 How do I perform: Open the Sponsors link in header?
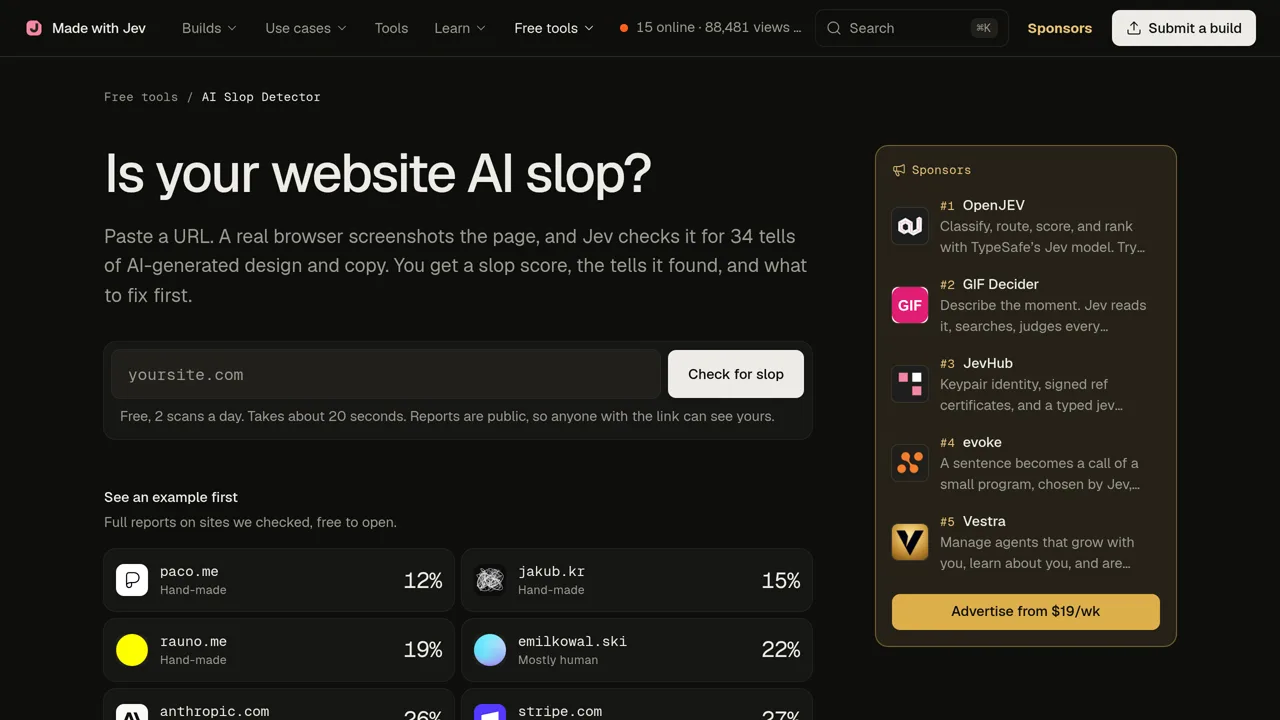[1059, 28]
